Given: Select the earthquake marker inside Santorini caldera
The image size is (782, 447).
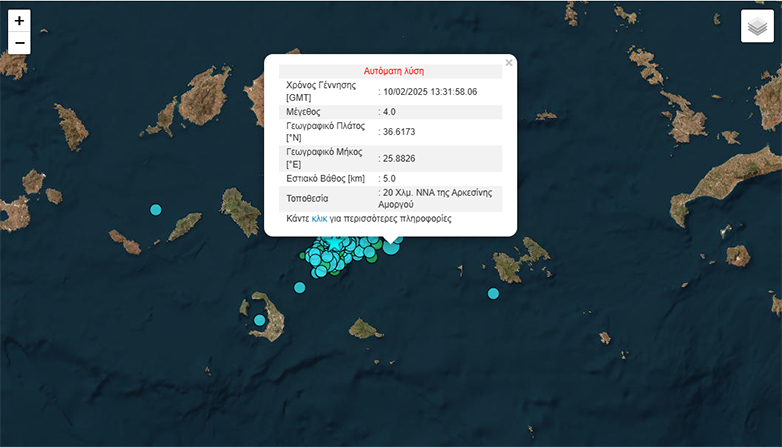Looking at the screenshot, I should tap(260, 320).
